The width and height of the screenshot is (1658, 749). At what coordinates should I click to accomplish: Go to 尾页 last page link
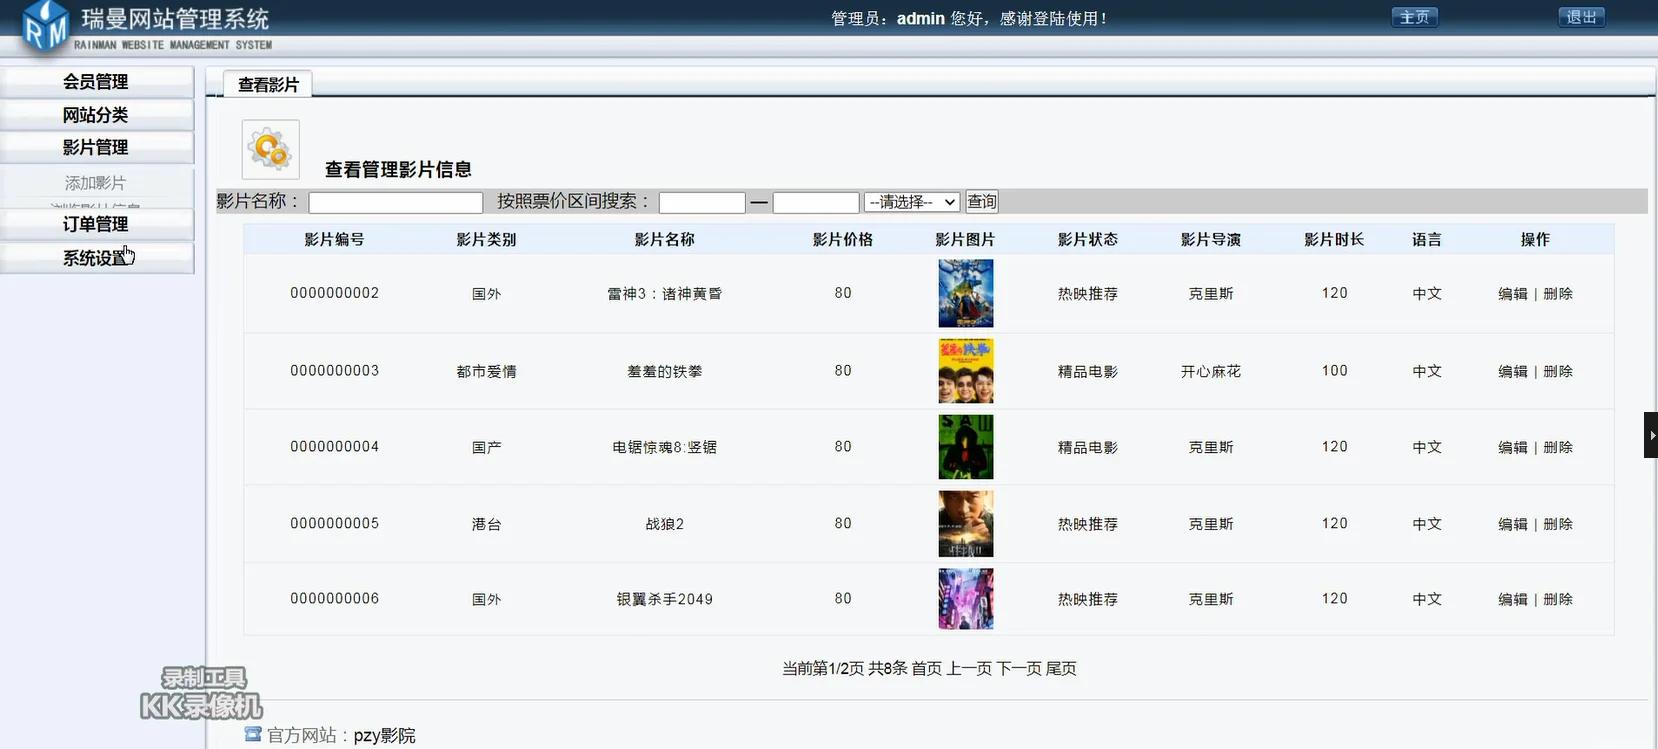[1061, 668]
